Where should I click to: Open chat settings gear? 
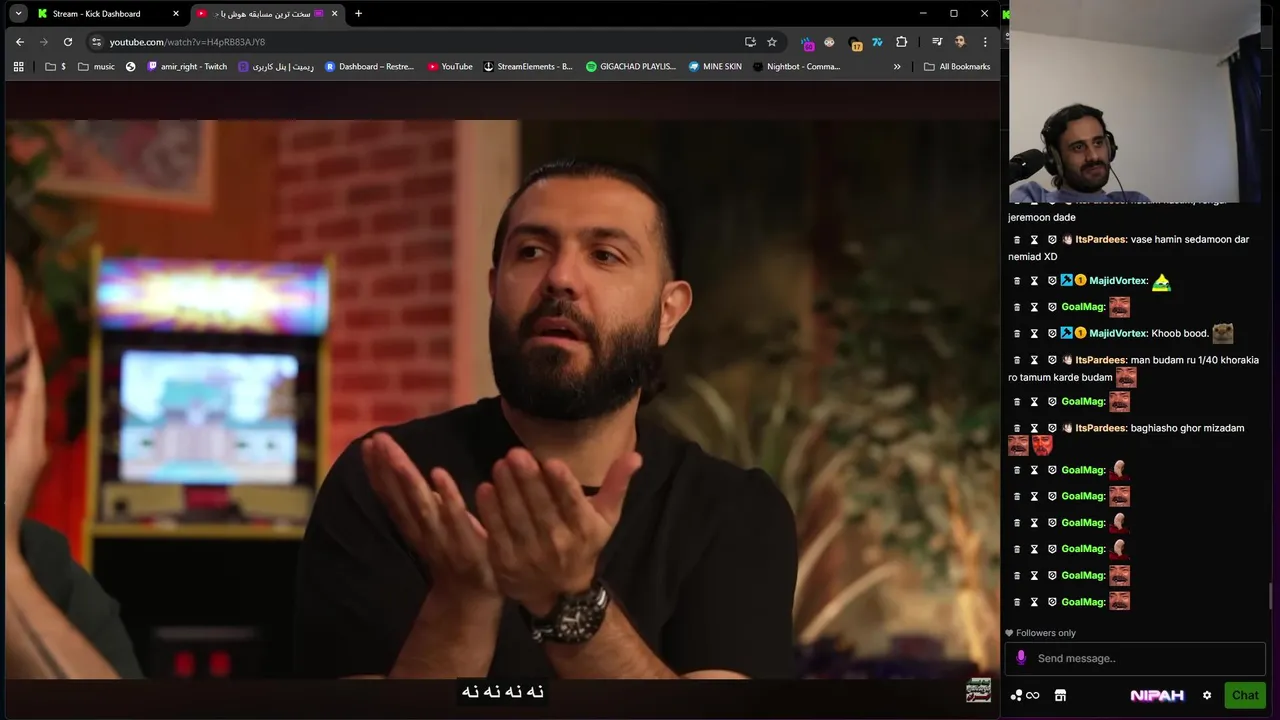(x=1207, y=695)
